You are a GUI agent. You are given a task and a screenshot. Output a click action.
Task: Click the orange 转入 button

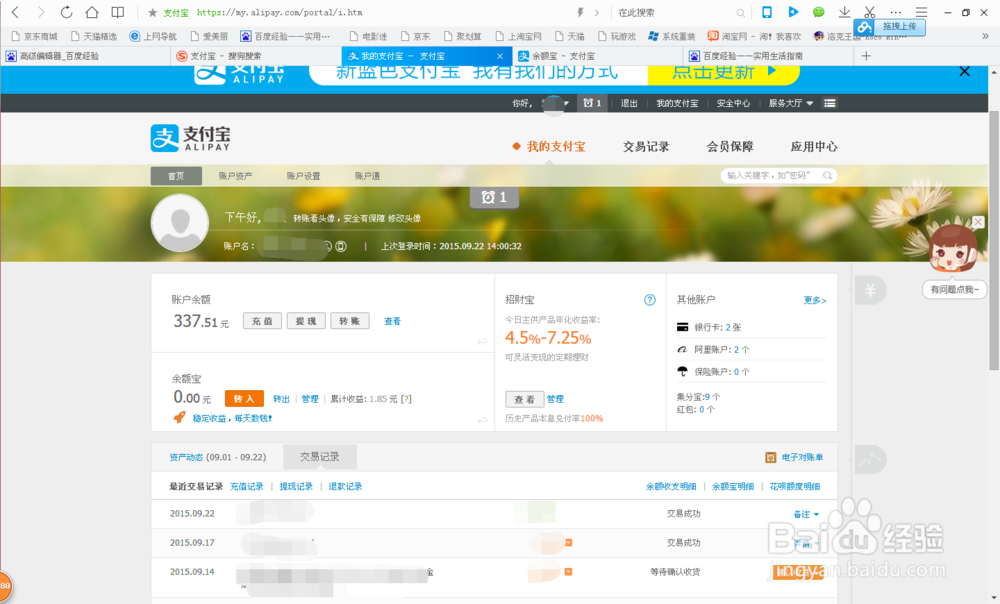coord(244,399)
